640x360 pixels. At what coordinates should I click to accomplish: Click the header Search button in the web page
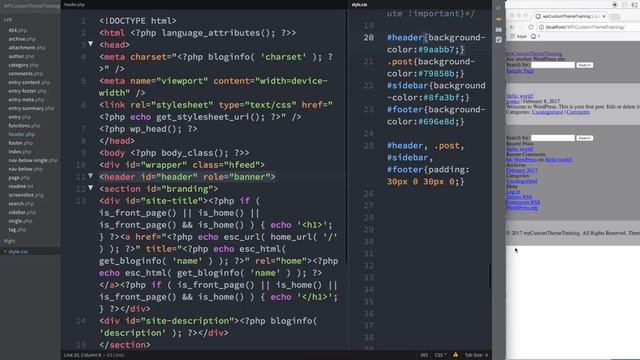tap(584, 65)
